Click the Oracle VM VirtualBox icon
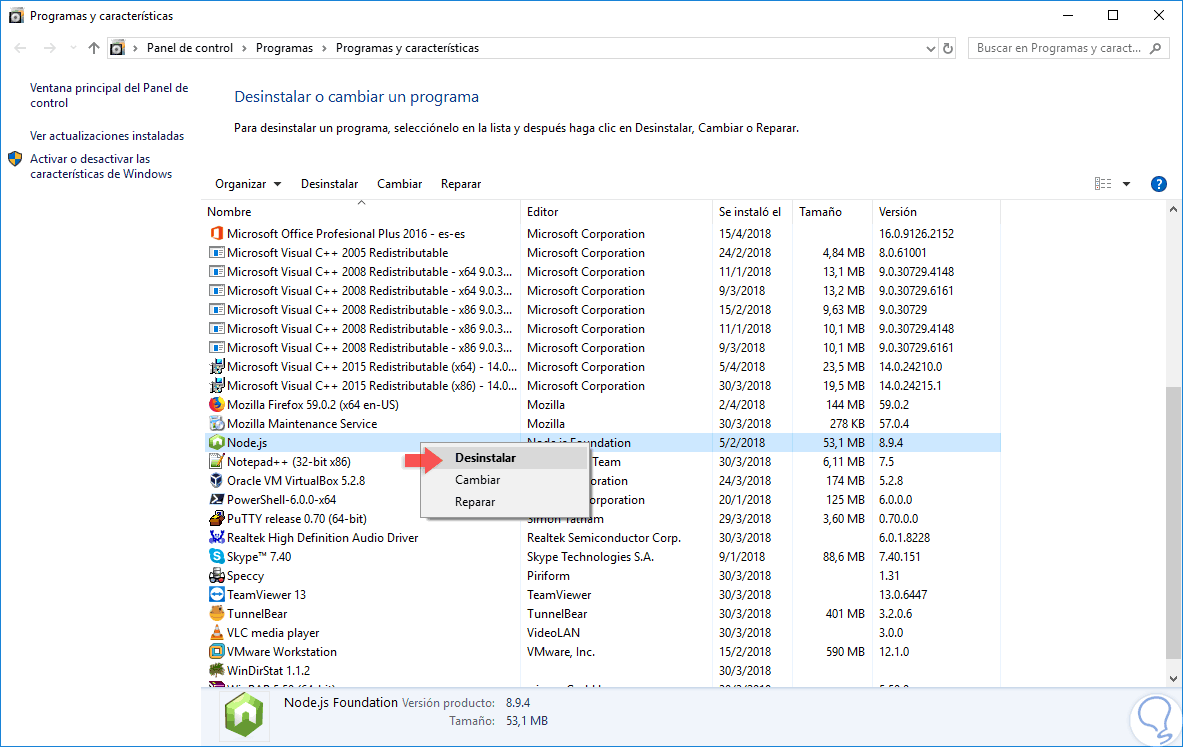1183x747 pixels. tap(217, 480)
